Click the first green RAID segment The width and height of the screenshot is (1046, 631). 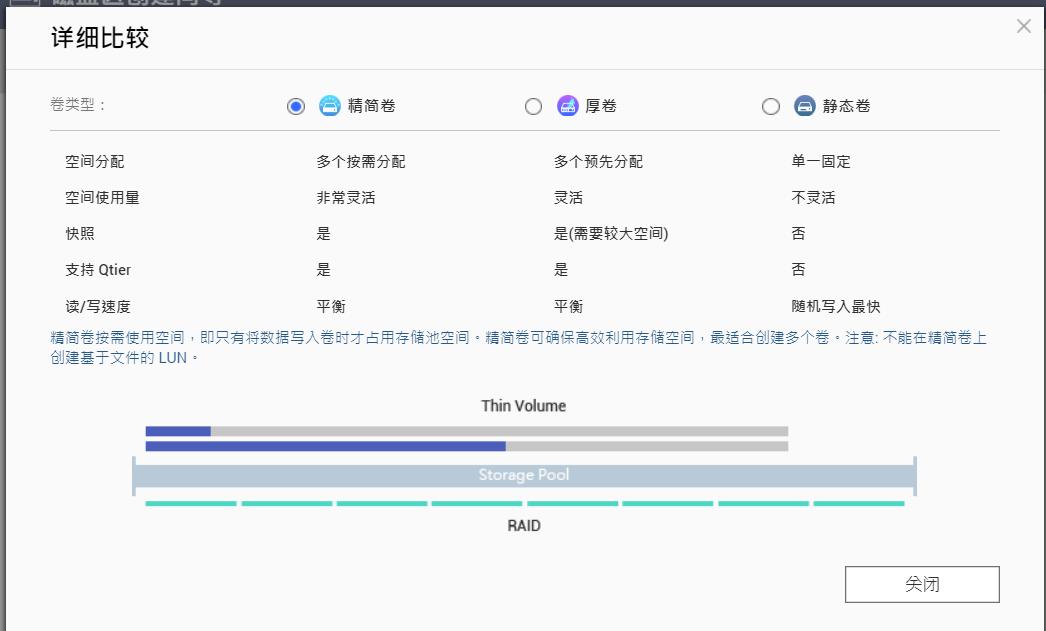[190, 501]
